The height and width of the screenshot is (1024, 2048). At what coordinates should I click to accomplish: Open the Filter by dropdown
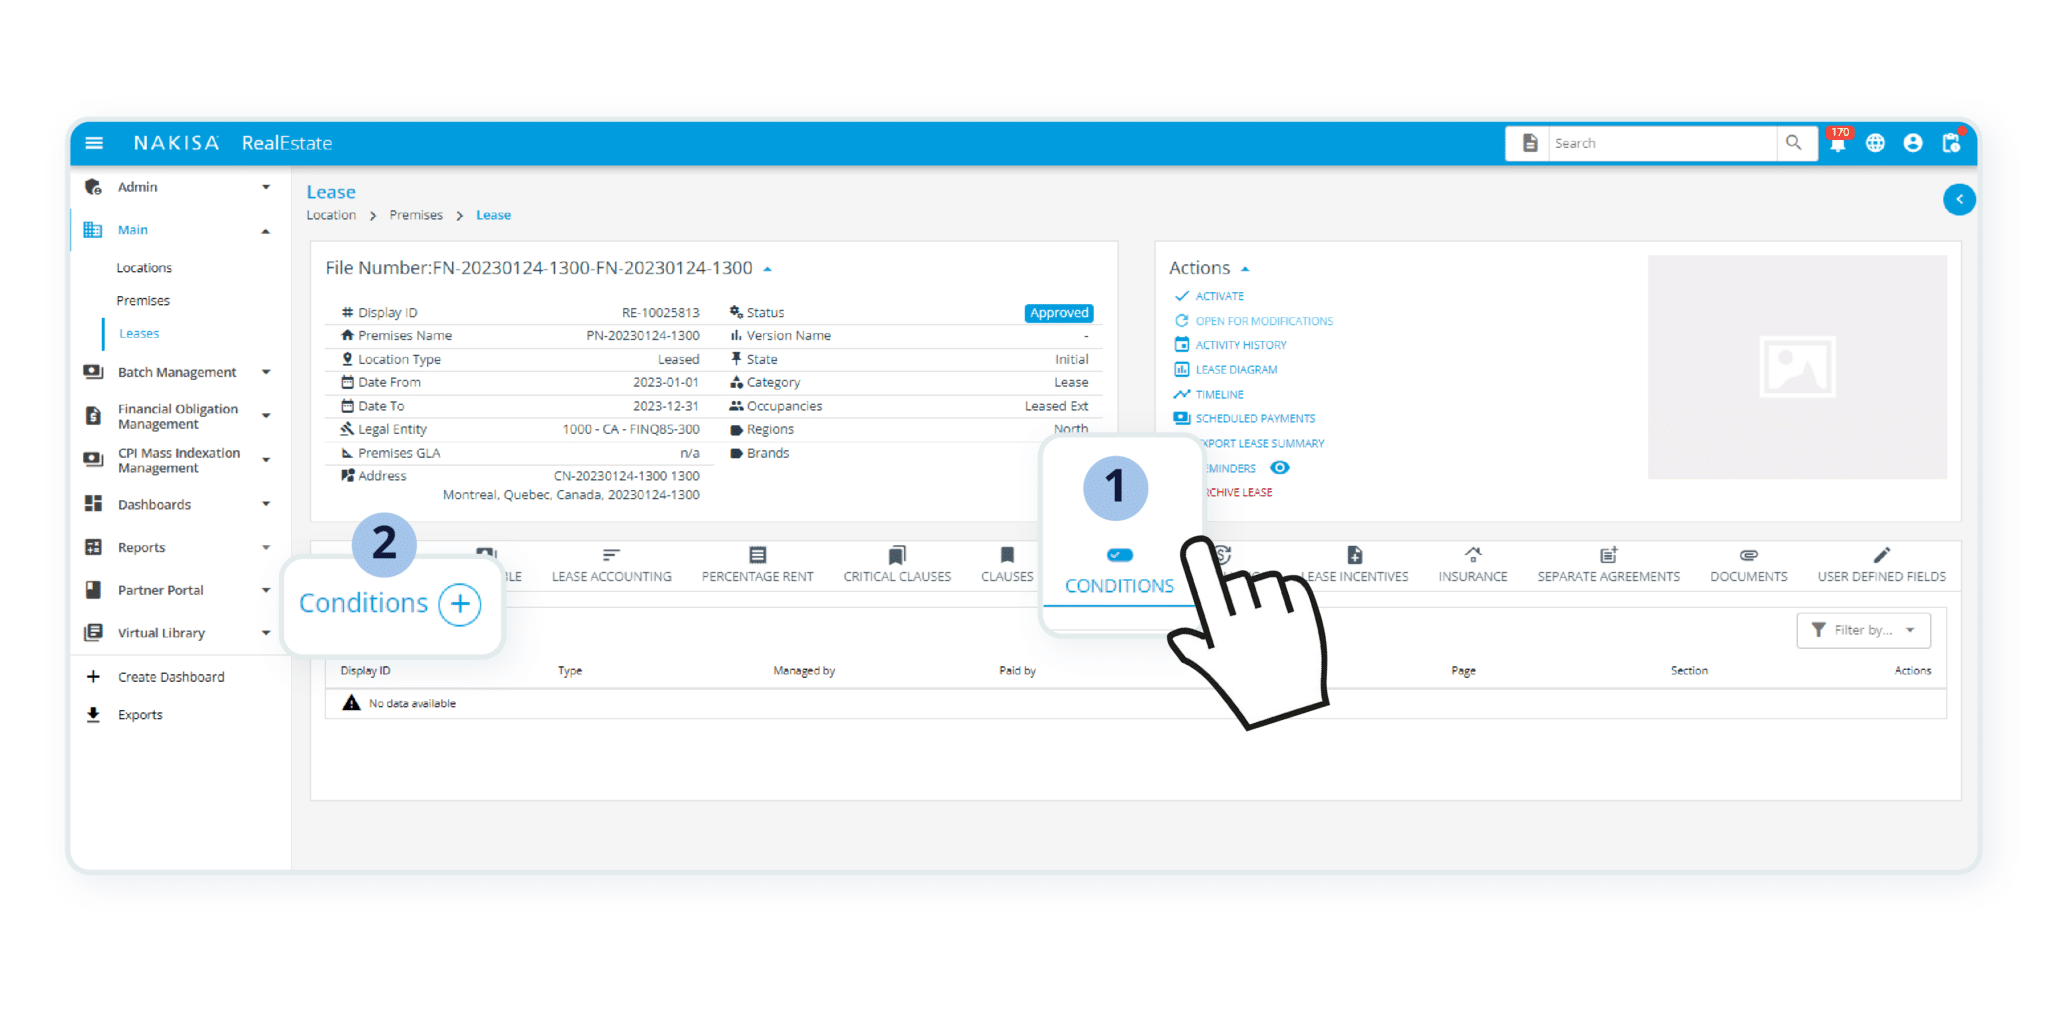click(1862, 630)
